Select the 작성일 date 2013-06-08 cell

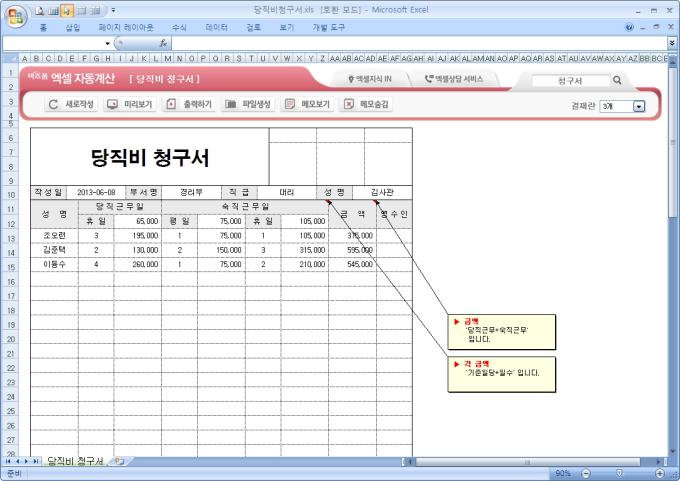click(x=96, y=193)
